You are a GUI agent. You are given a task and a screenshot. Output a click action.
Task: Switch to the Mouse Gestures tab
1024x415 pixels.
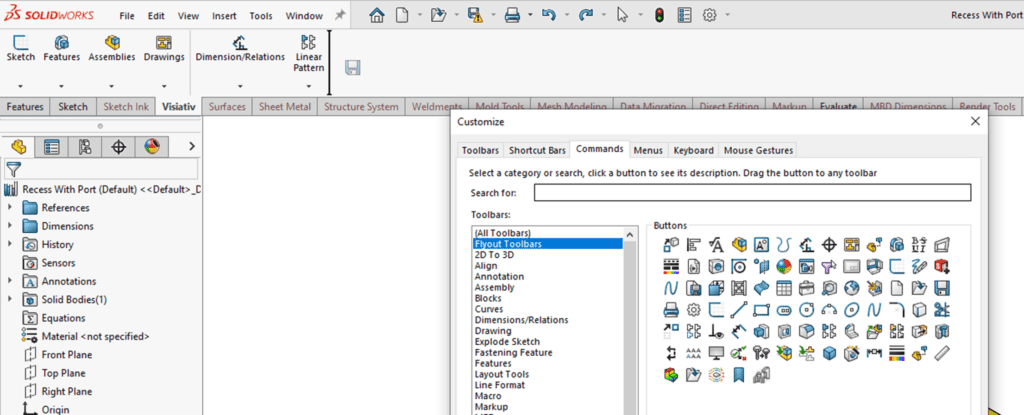click(x=758, y=150)
